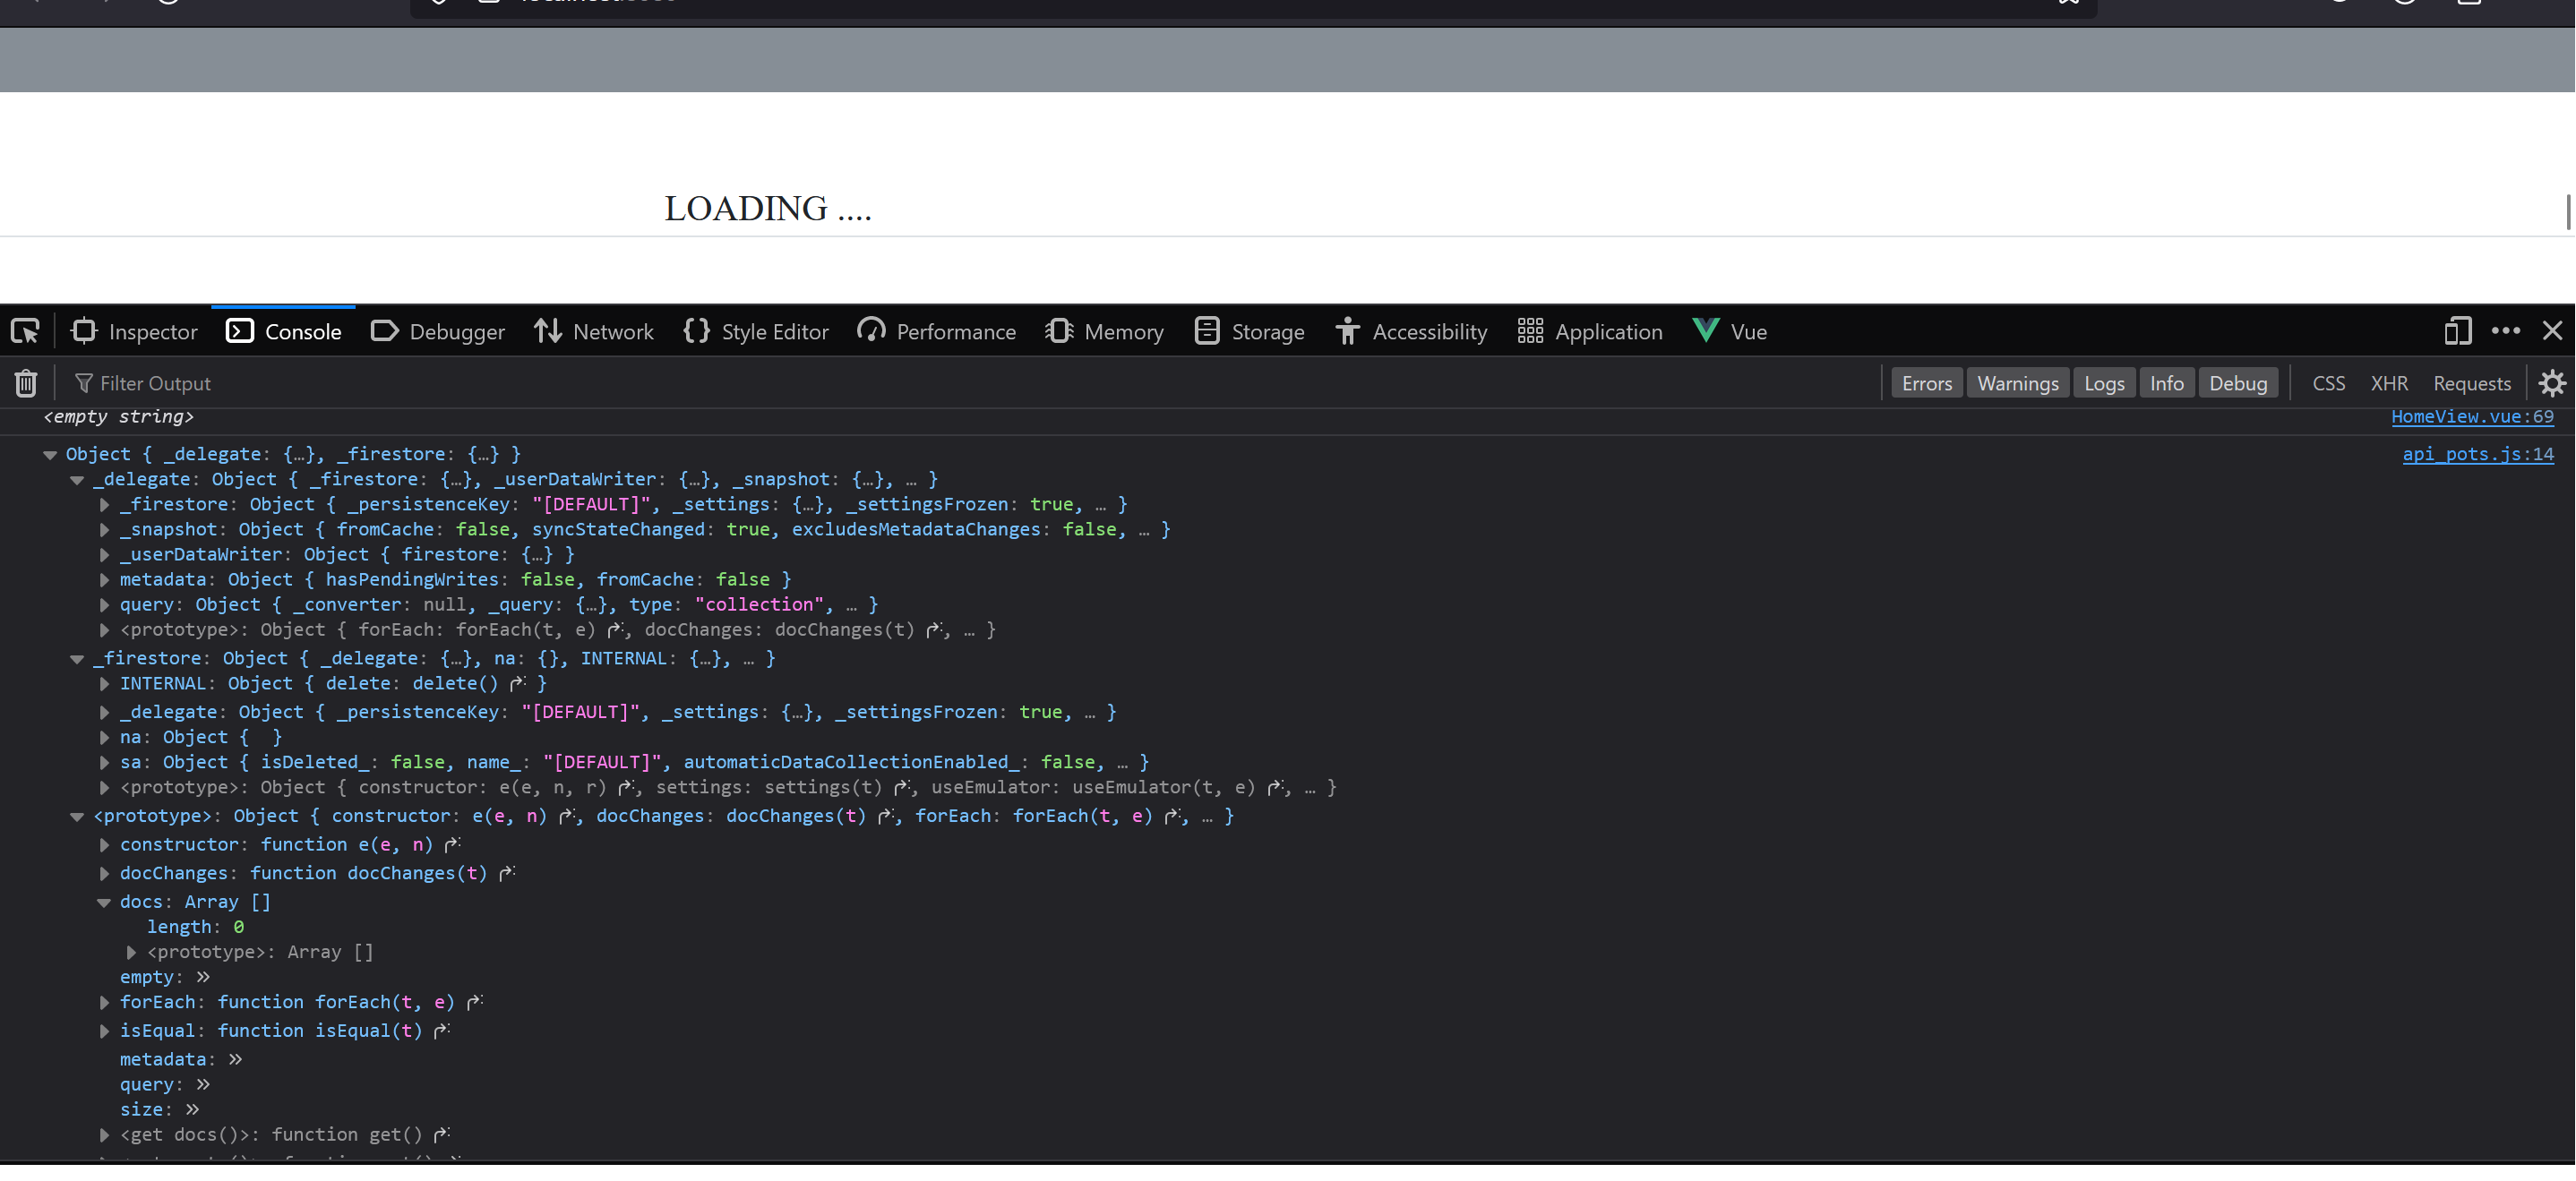This screenshot has width=2576, height=1181.
Task: Collapse the _delegate object tree
Action: click(x=78, y=479)
